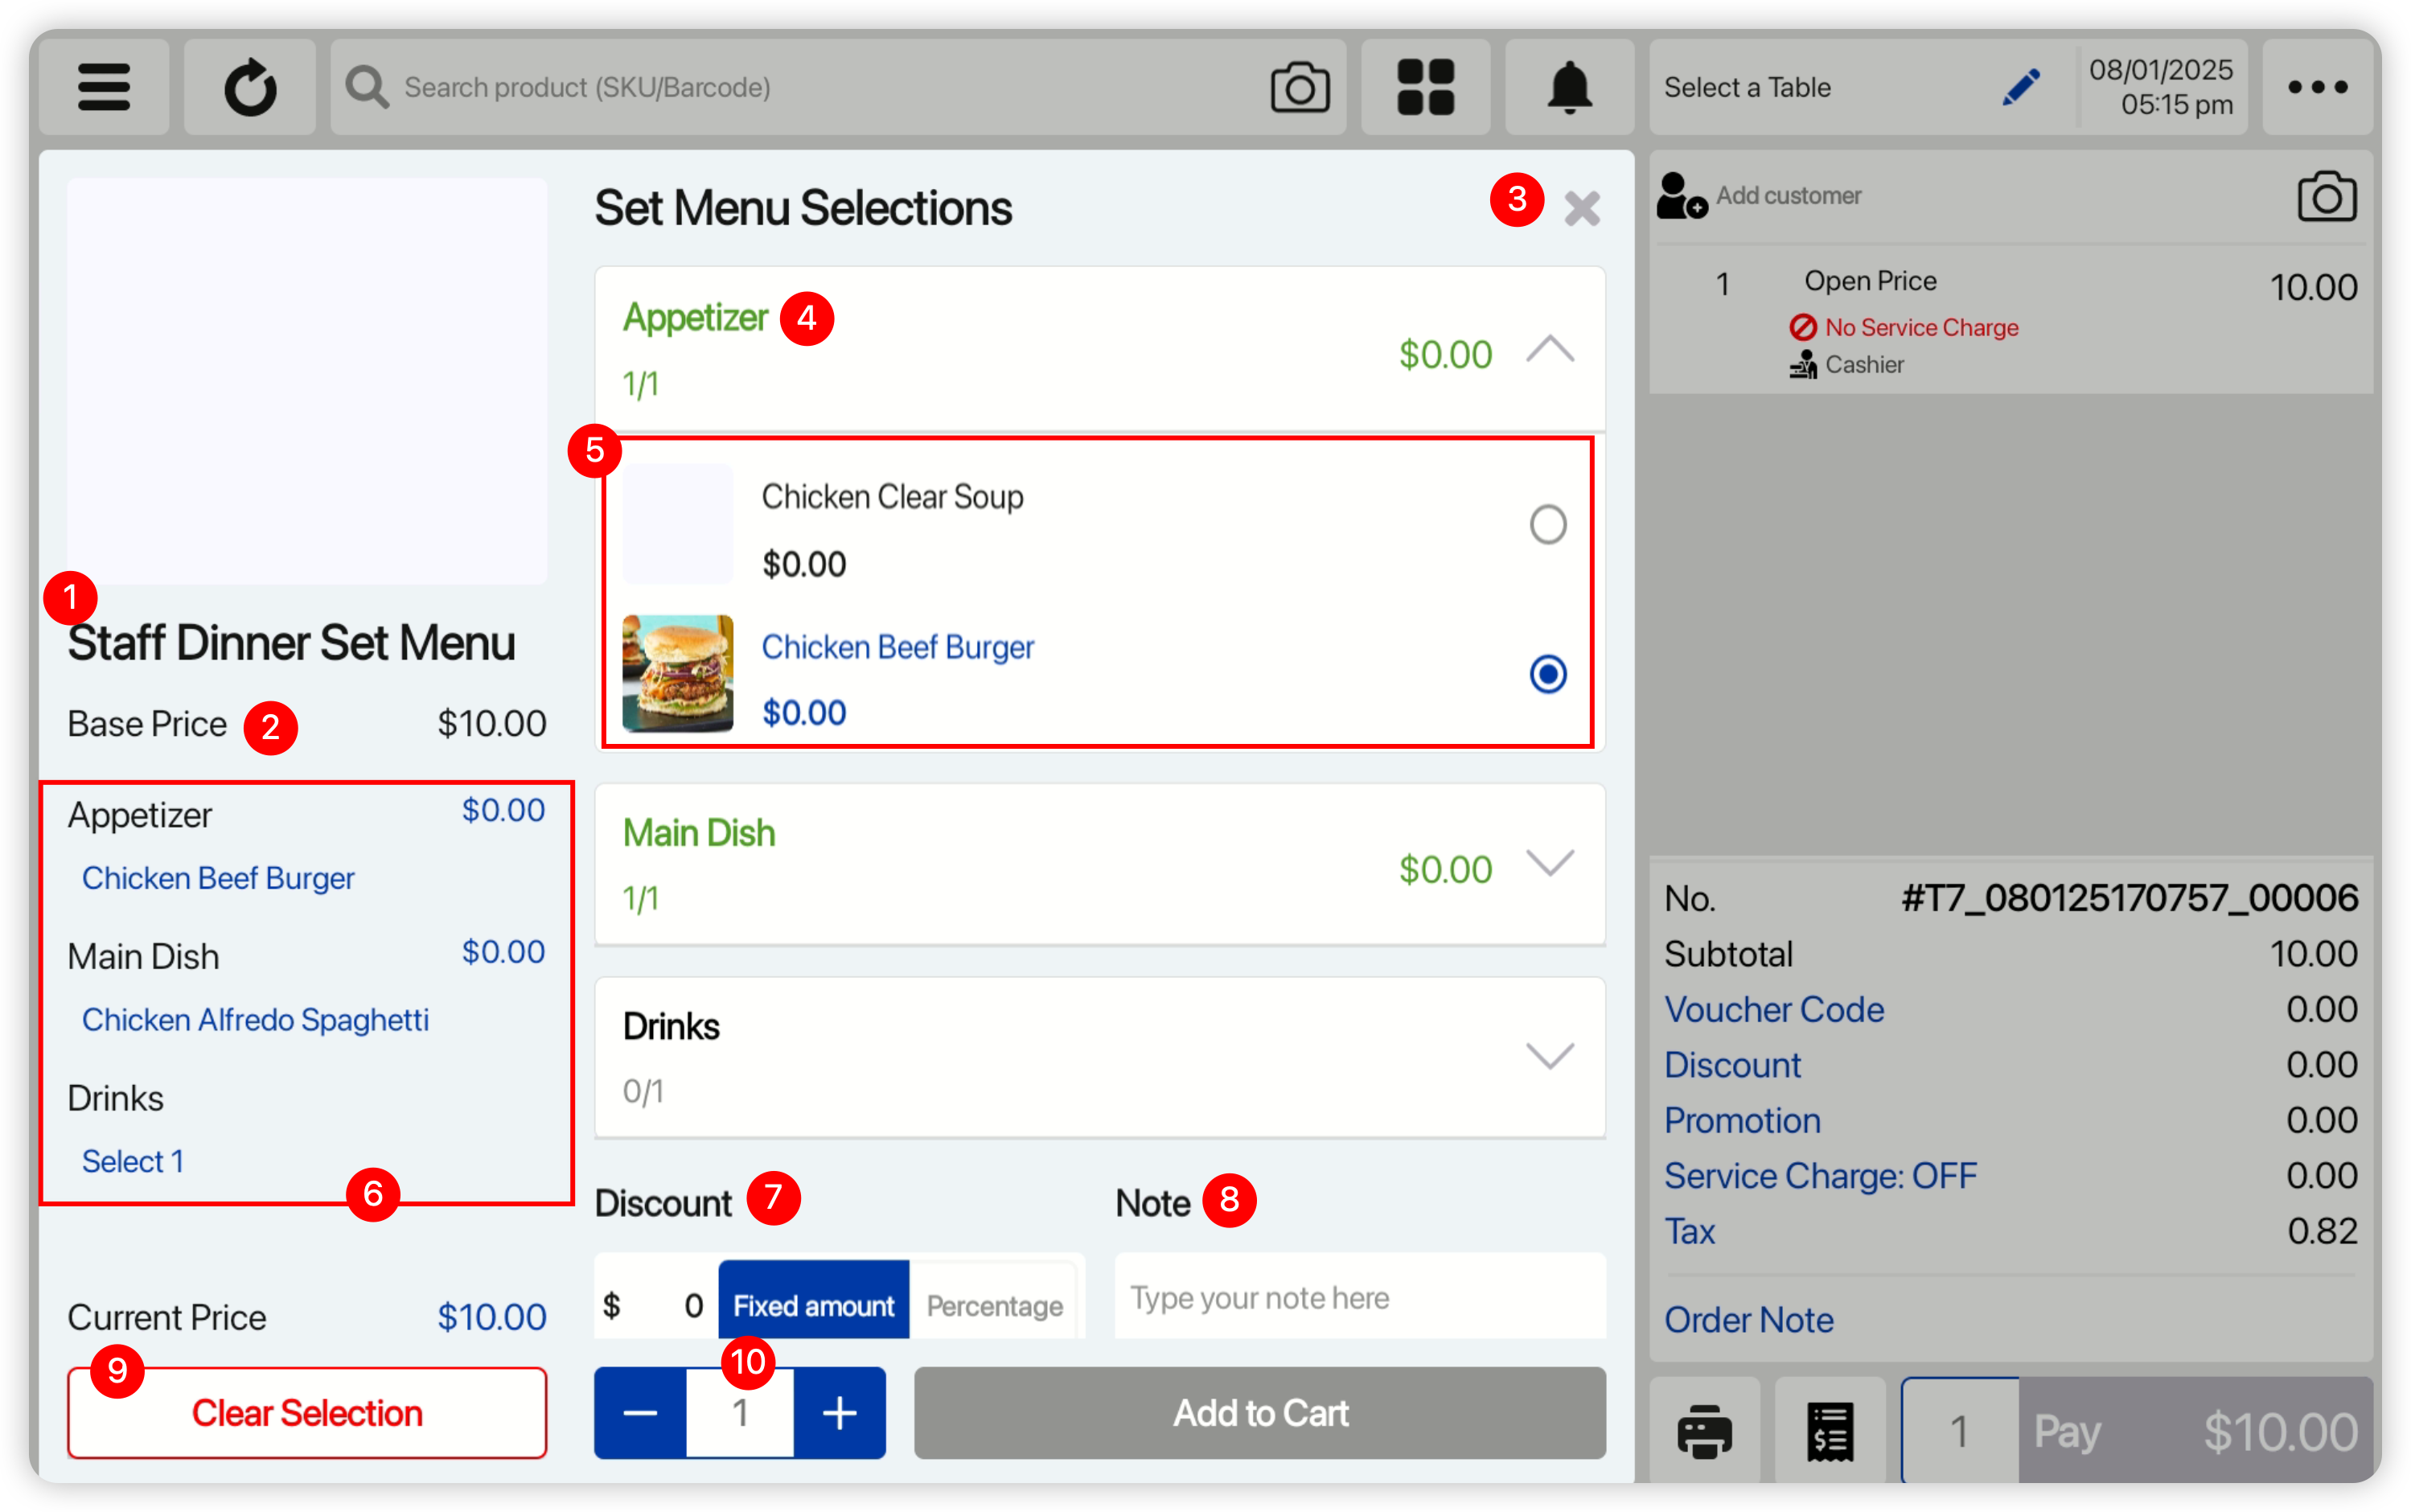Screen dimensions: 2411x1512
Task: Close the Set Menu Selections dialog
Action: [x=1582, y=208]
